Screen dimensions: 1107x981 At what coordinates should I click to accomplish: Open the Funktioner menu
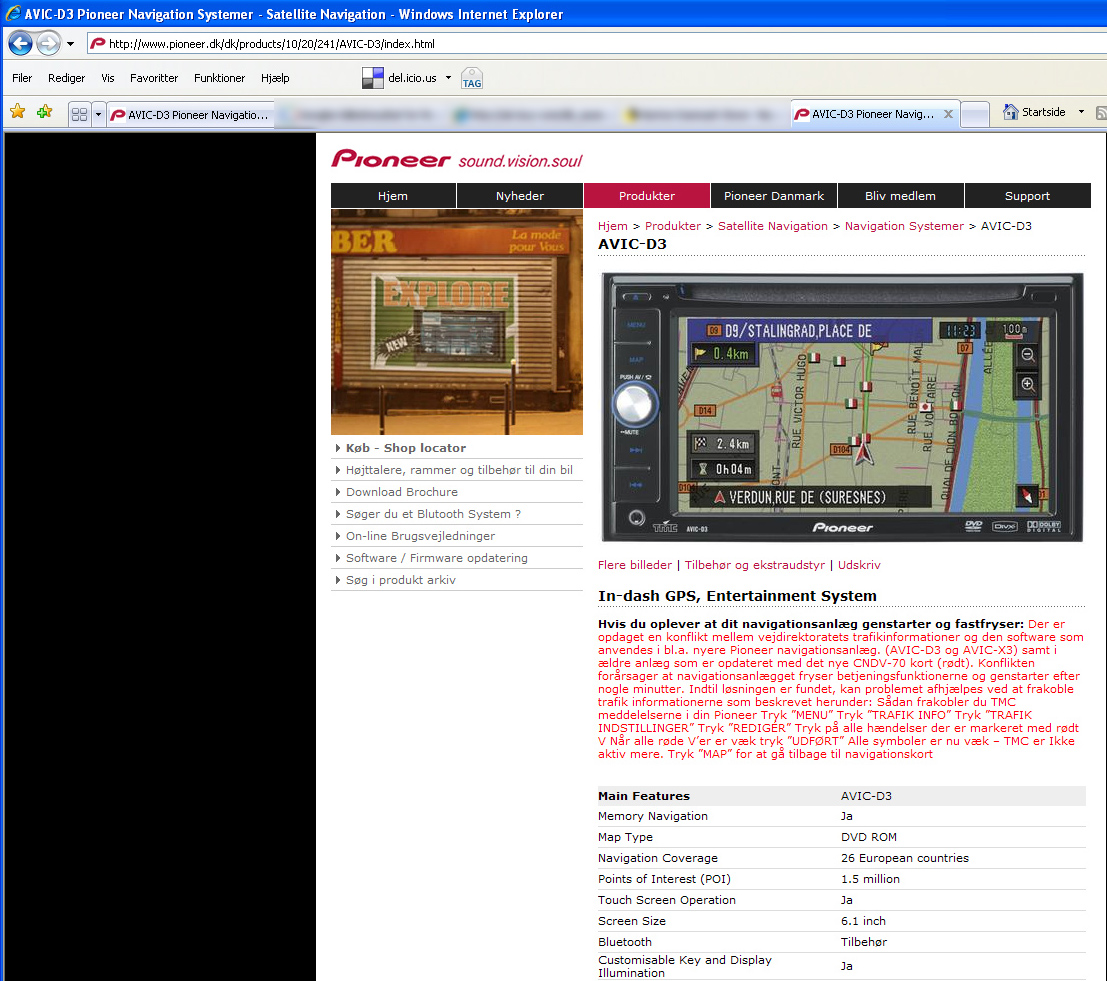coord(220,78)
